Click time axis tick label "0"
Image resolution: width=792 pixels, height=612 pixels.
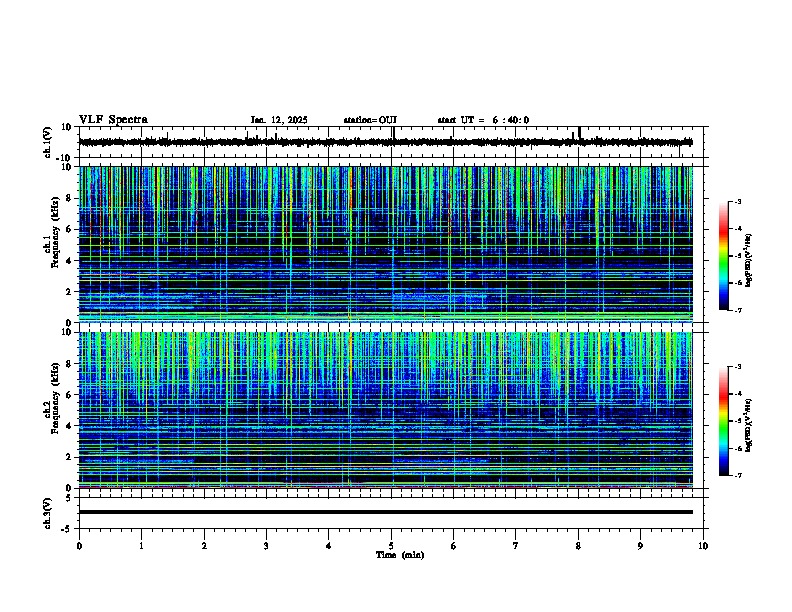79,546
